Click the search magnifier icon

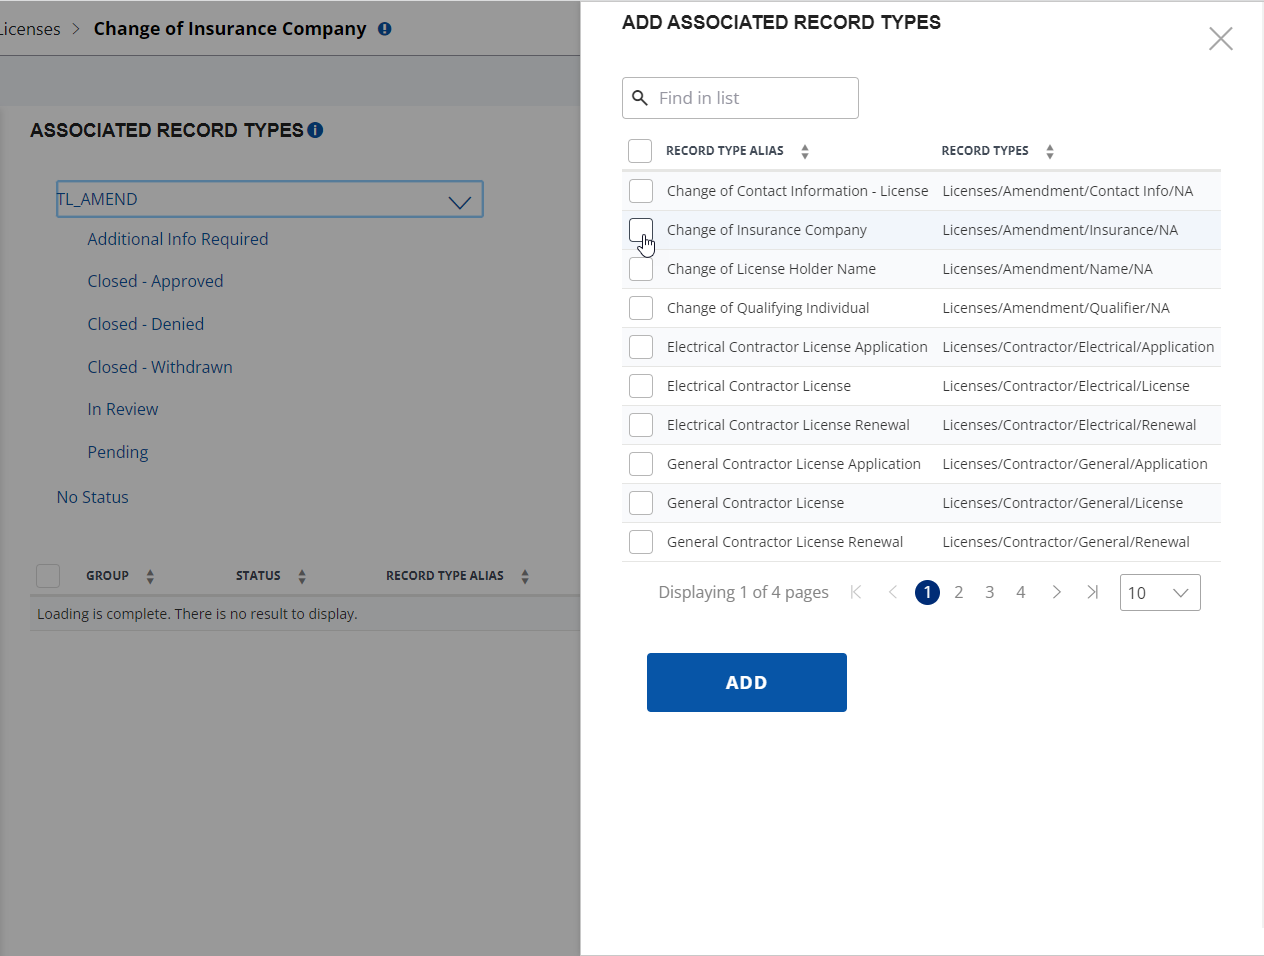click(x=640, y=98)
